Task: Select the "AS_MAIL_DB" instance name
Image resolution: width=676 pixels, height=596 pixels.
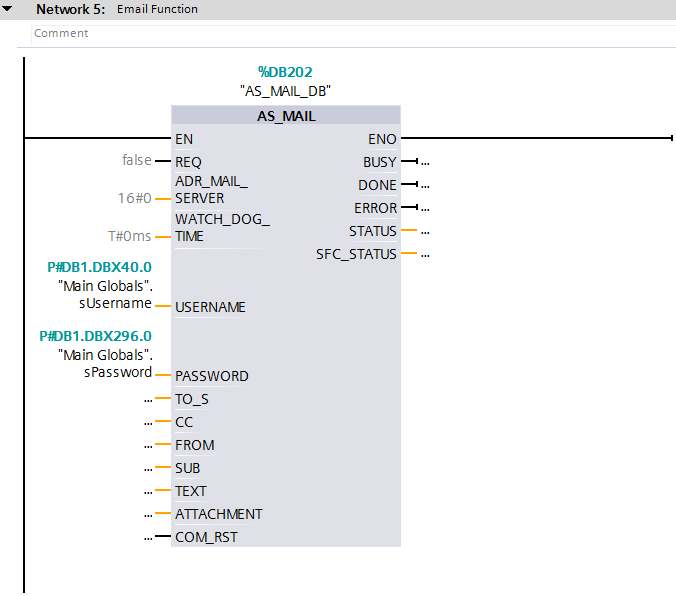Action: (x=285, y=90)
